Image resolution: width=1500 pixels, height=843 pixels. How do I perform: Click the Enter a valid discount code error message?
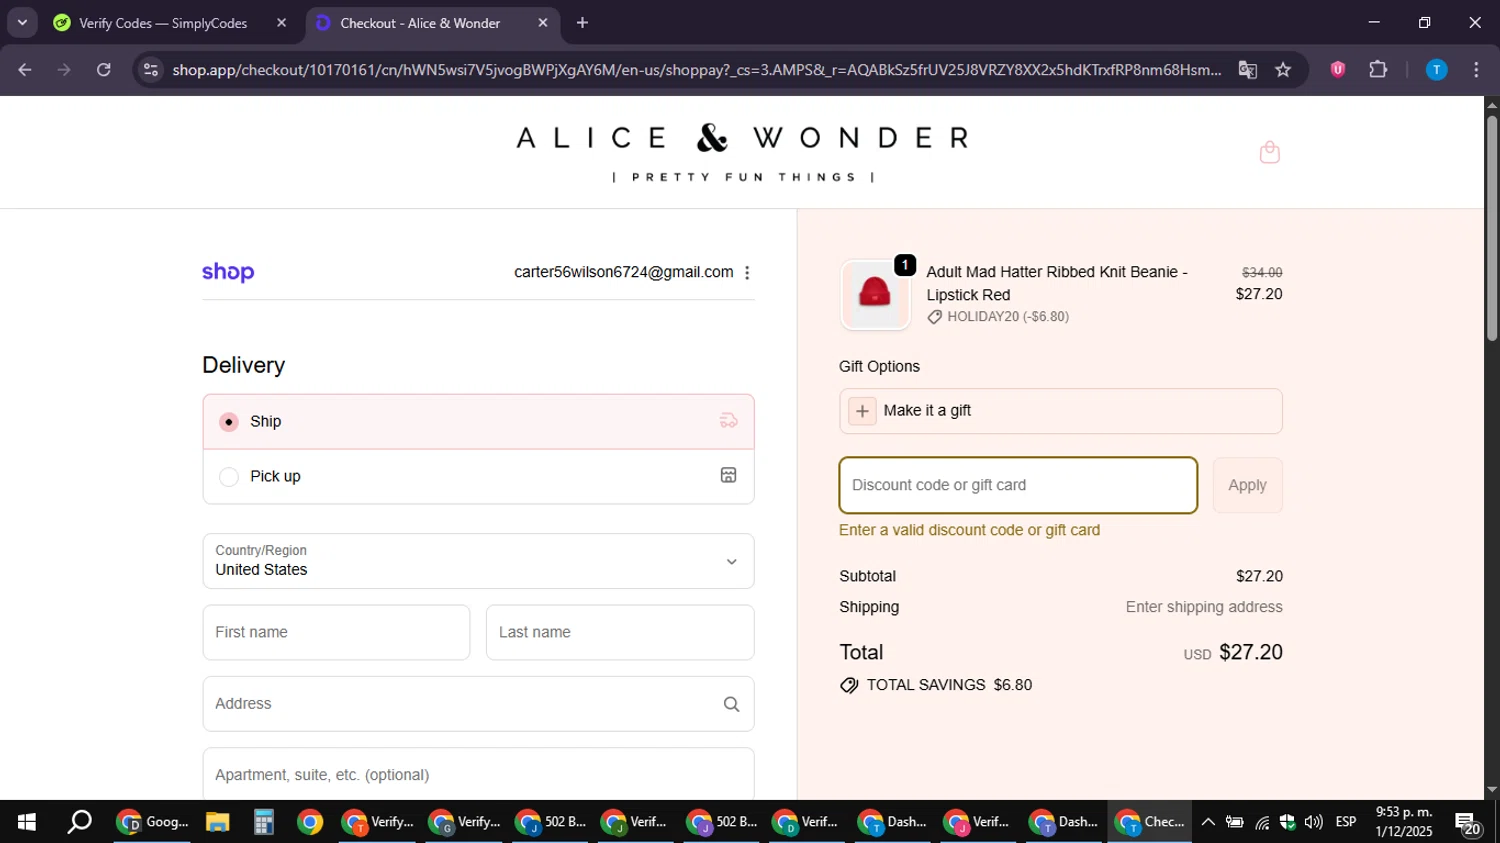pos(969,530)
